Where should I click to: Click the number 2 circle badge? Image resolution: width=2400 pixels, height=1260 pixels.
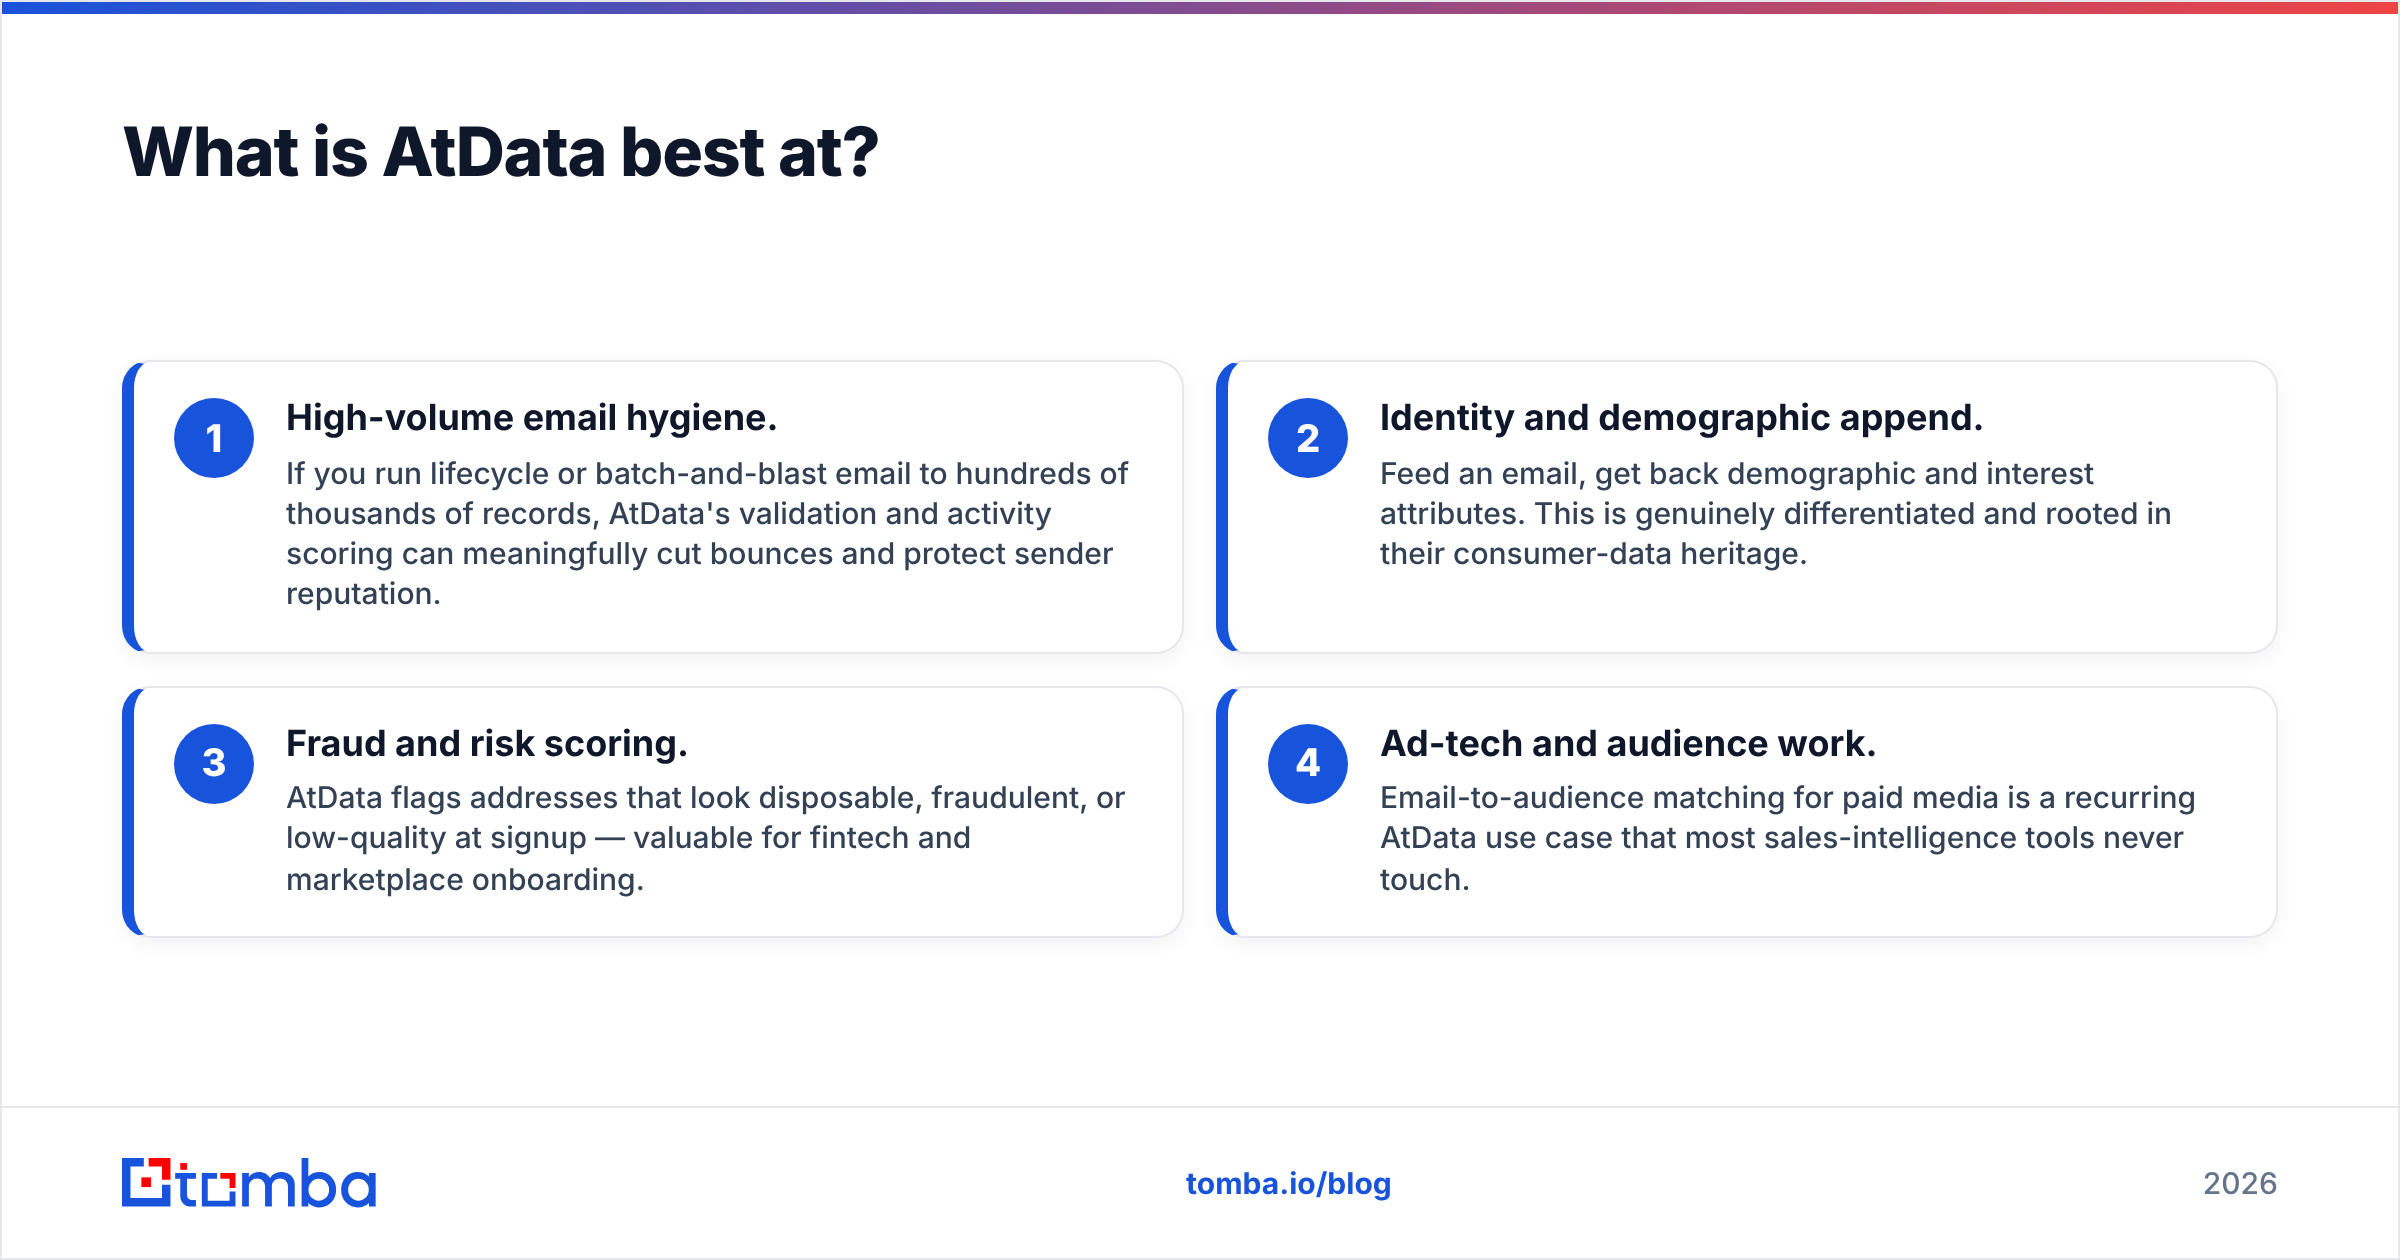[1308, 438]
